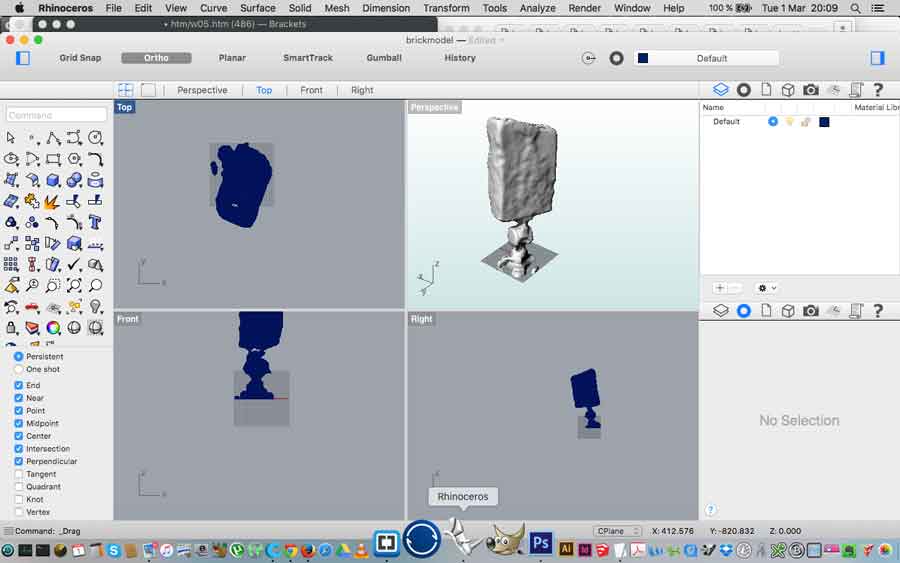
Task: Toggle the Default layer lock icon
Action: tap(806, 122)
